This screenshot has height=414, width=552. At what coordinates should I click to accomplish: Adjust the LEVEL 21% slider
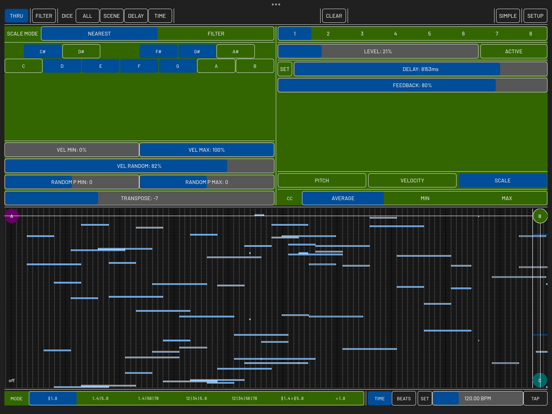378,51
